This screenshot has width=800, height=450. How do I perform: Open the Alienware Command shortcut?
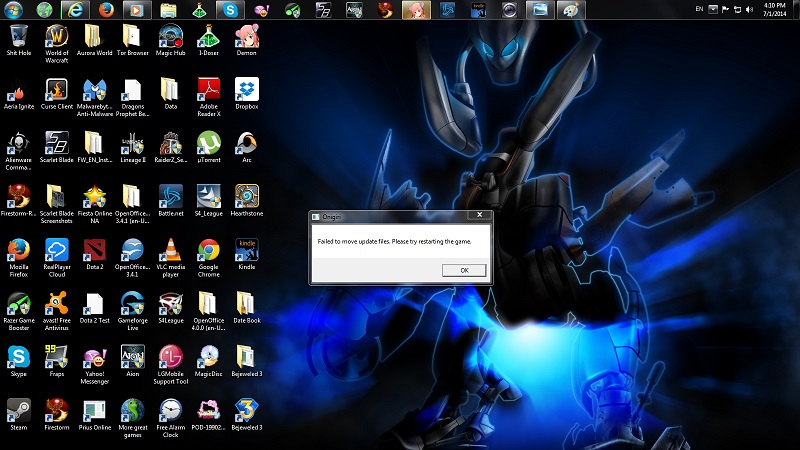[19, 151]
